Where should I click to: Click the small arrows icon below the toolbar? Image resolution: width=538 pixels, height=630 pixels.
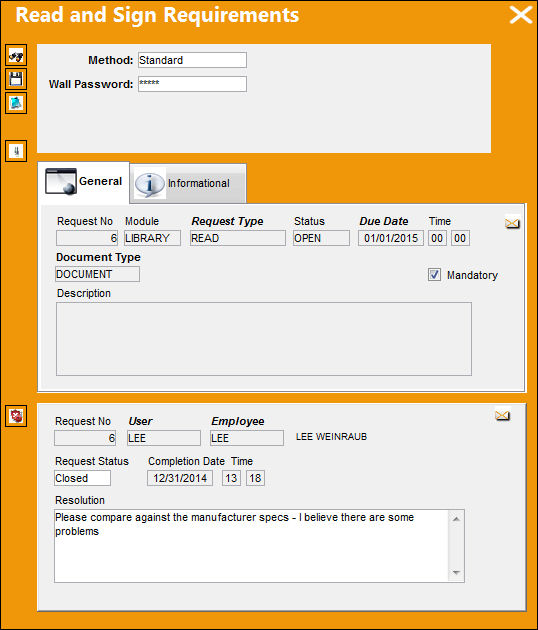(x=16, y=151)
